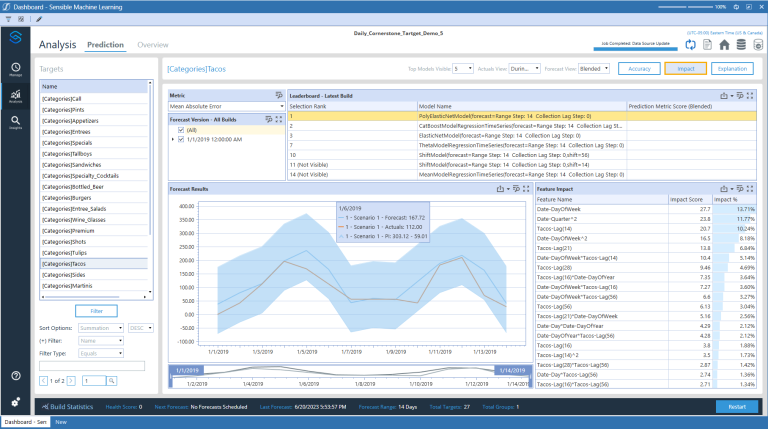Switch to the Overview tab
The height and width of the screenshot is (429, 768).
[153, 45]
